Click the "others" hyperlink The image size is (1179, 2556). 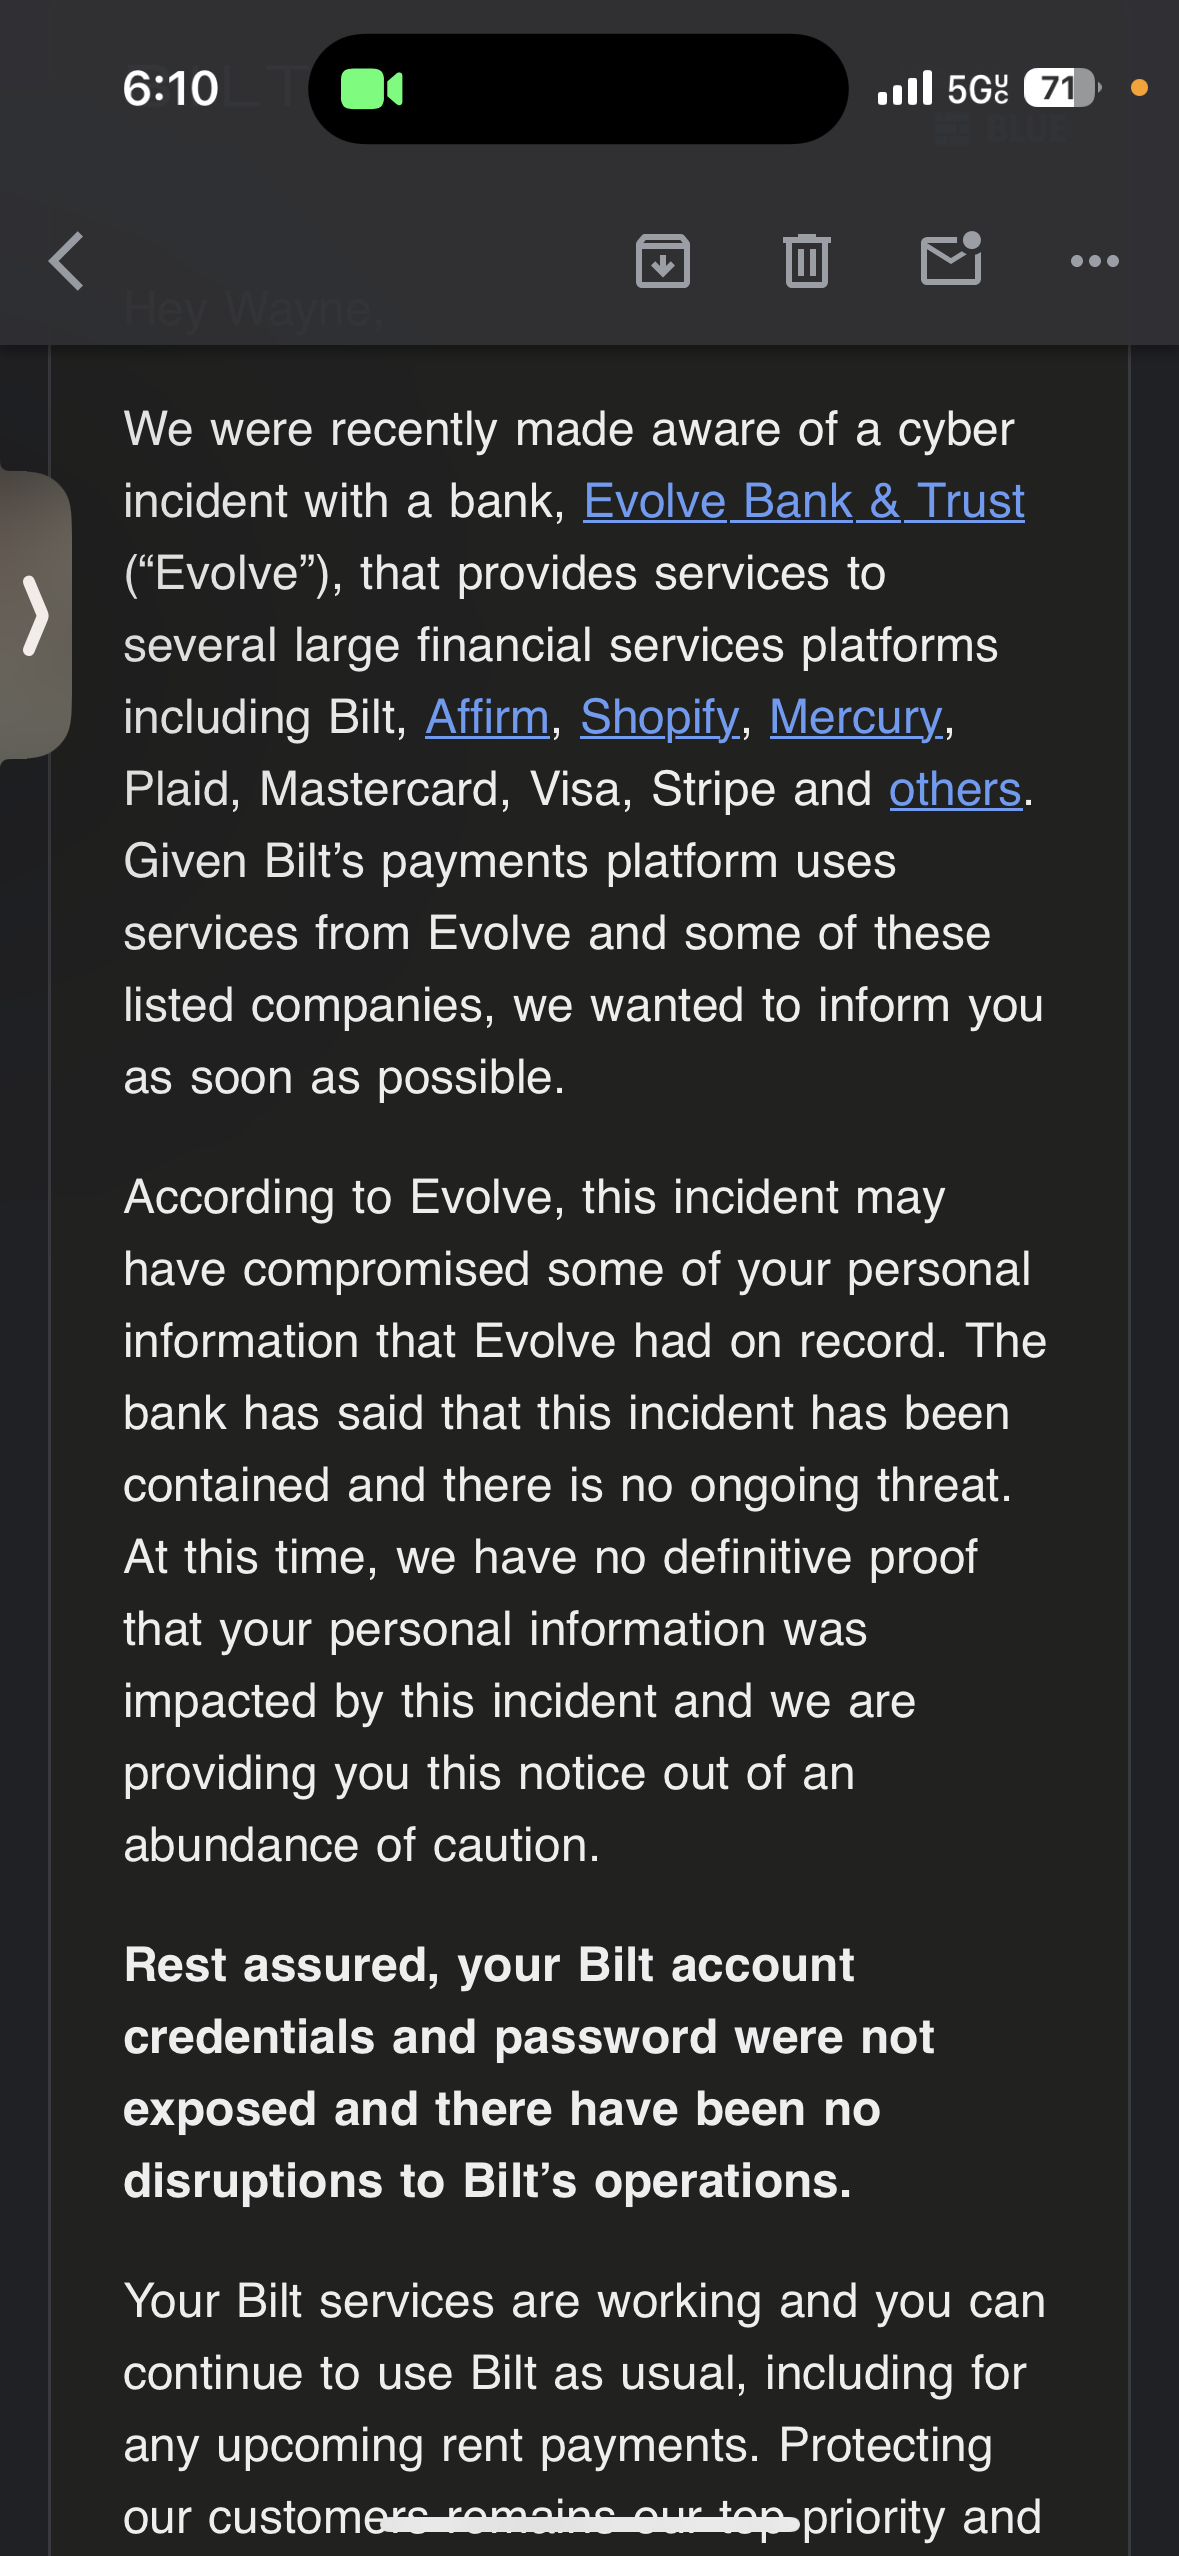pyautogui.click(x=955, y=789)
